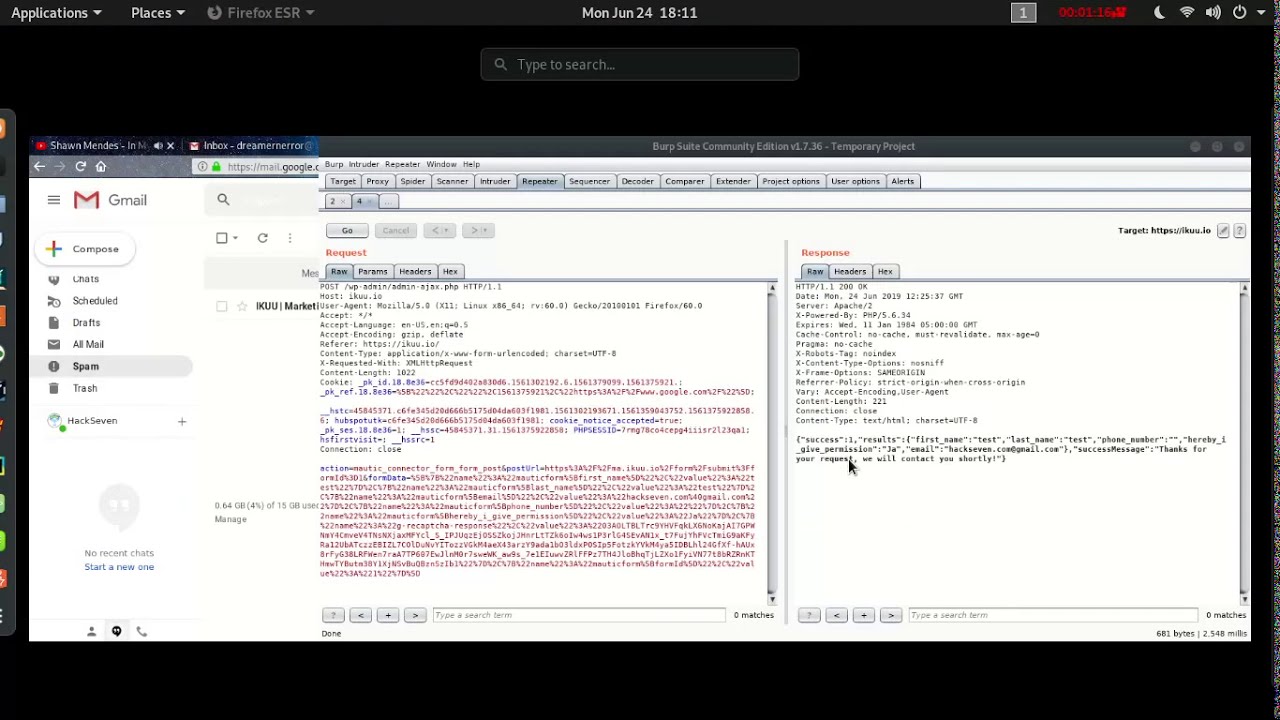Click response search plus options button
Screen dimensions: 1280x720
[x=864, y=616]
